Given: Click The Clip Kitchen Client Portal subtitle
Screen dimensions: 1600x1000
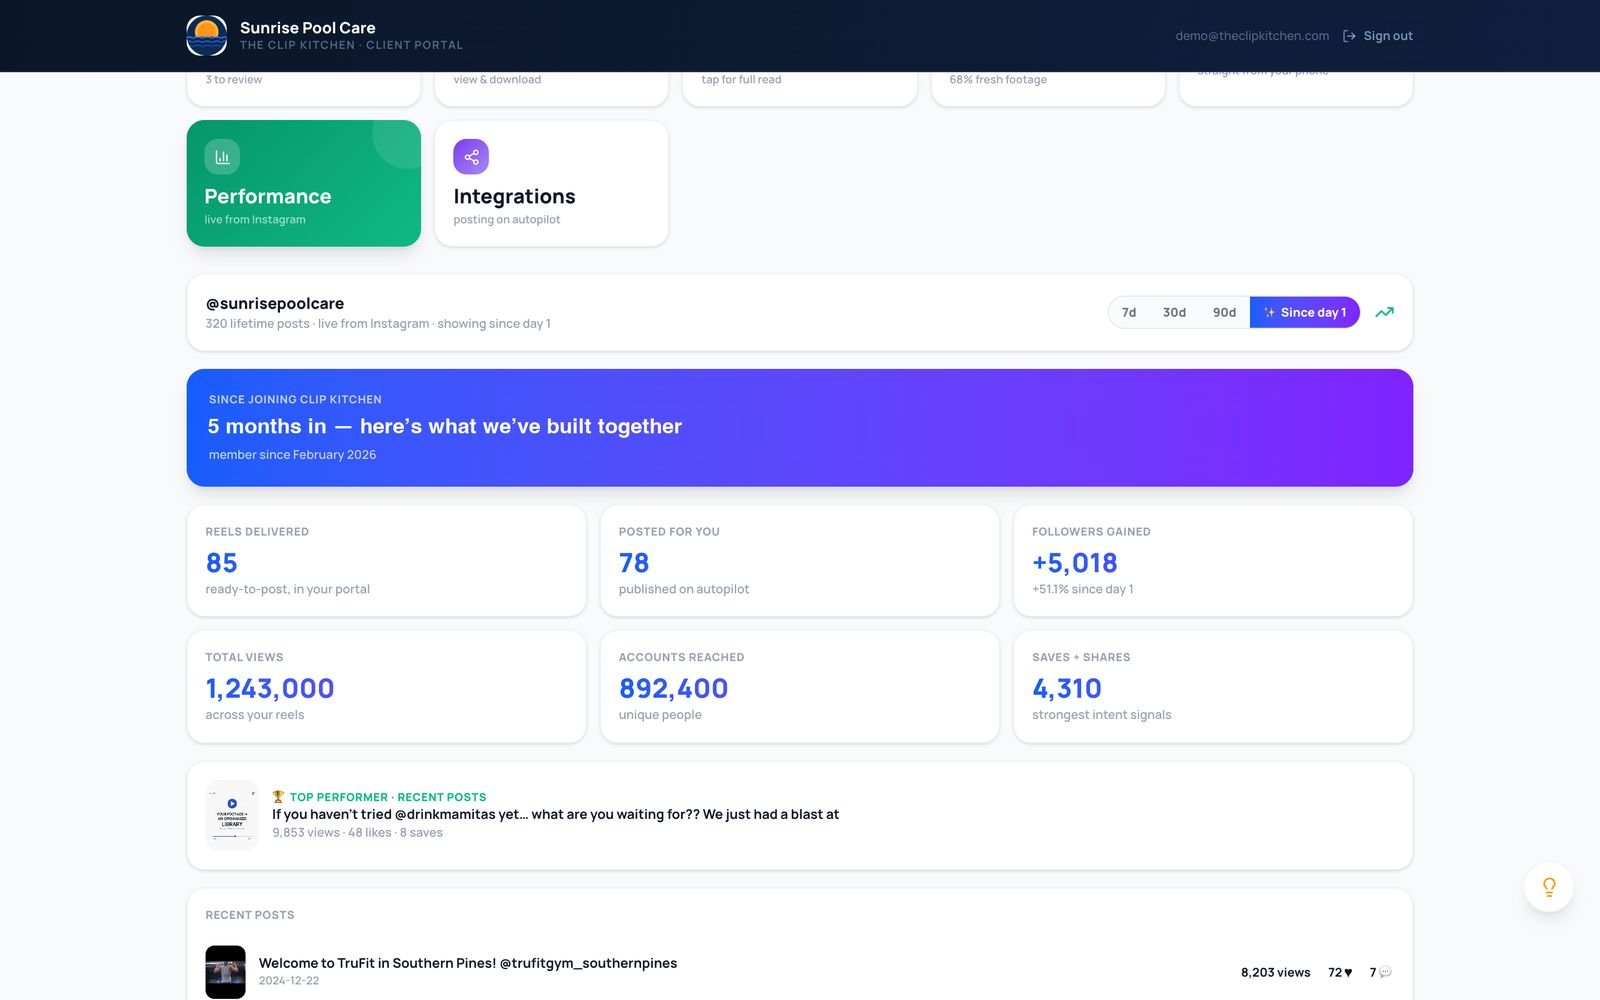Looking at the screenshot, I should 351,45.
